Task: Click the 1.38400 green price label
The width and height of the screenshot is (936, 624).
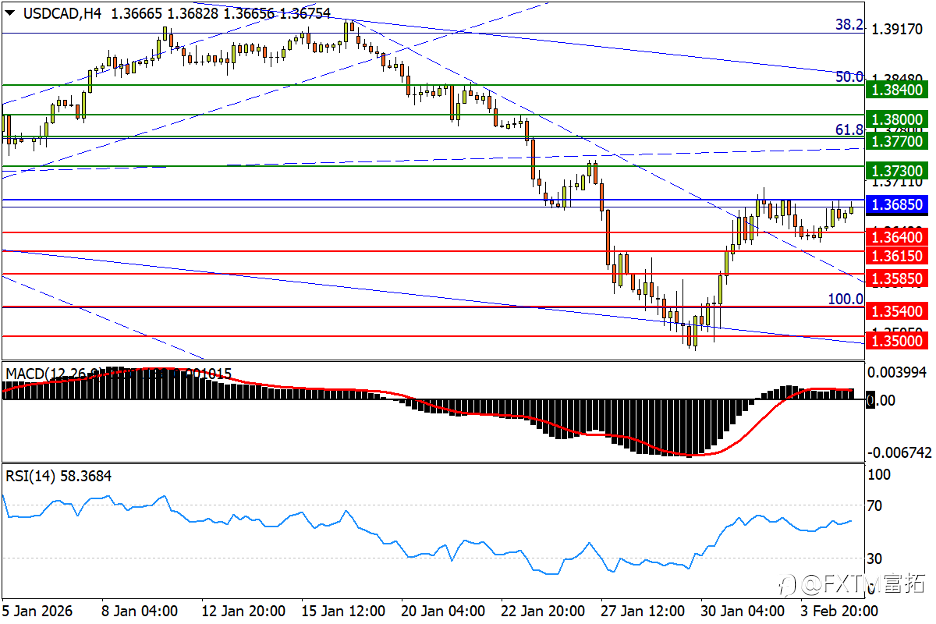Action: tap(897, 90)
